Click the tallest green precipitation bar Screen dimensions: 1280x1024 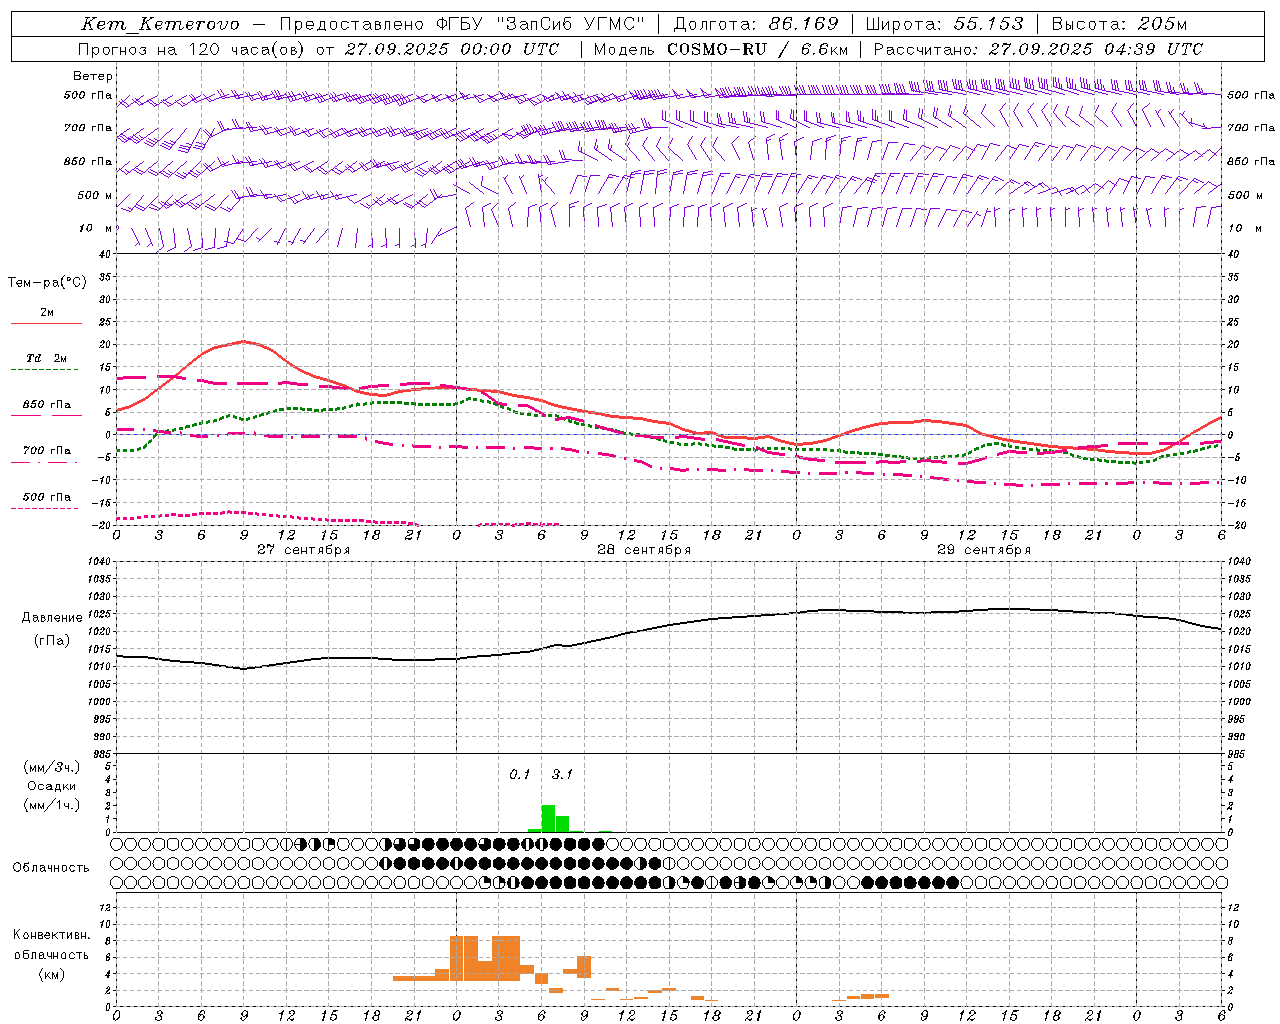point(548,818)
